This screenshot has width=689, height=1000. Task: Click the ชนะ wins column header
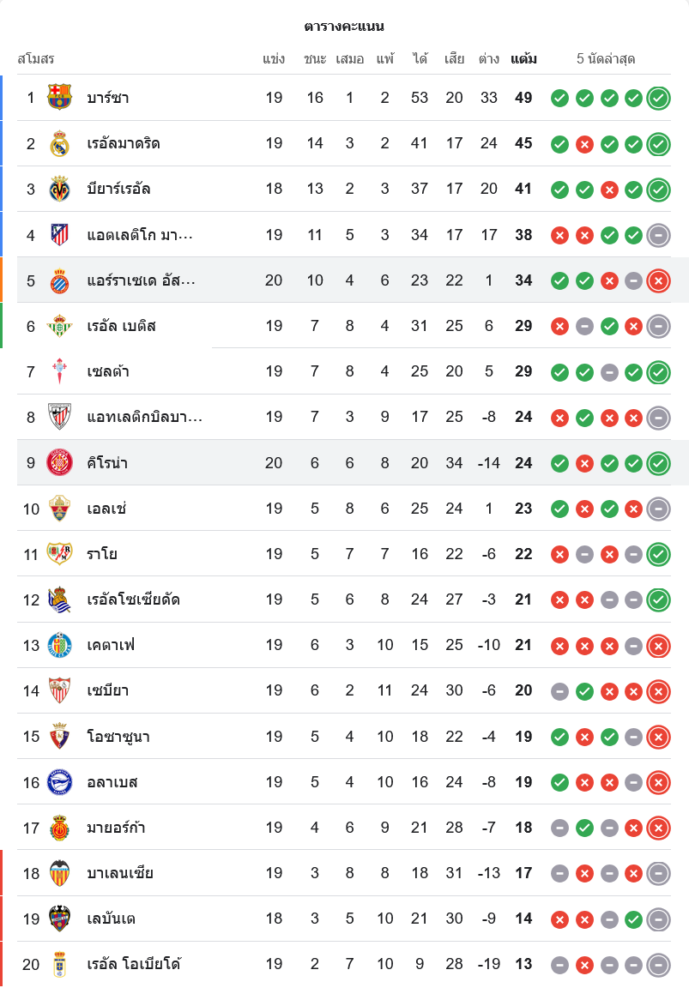coord(315,59)
